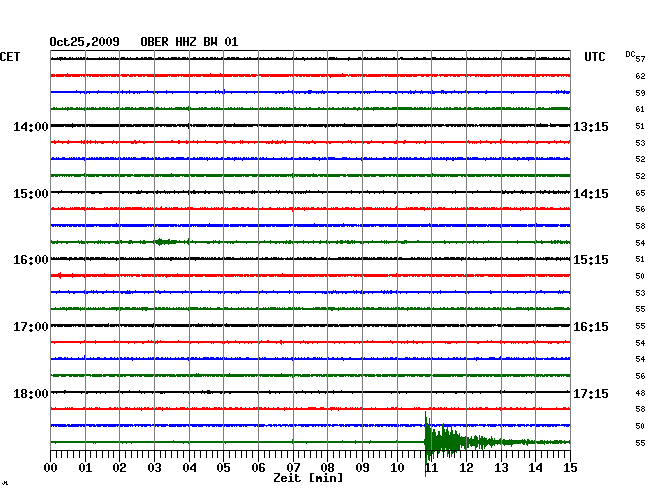The image size is (650, 494).
Task: Click minute tick label 02
Action: pos(119,468)
